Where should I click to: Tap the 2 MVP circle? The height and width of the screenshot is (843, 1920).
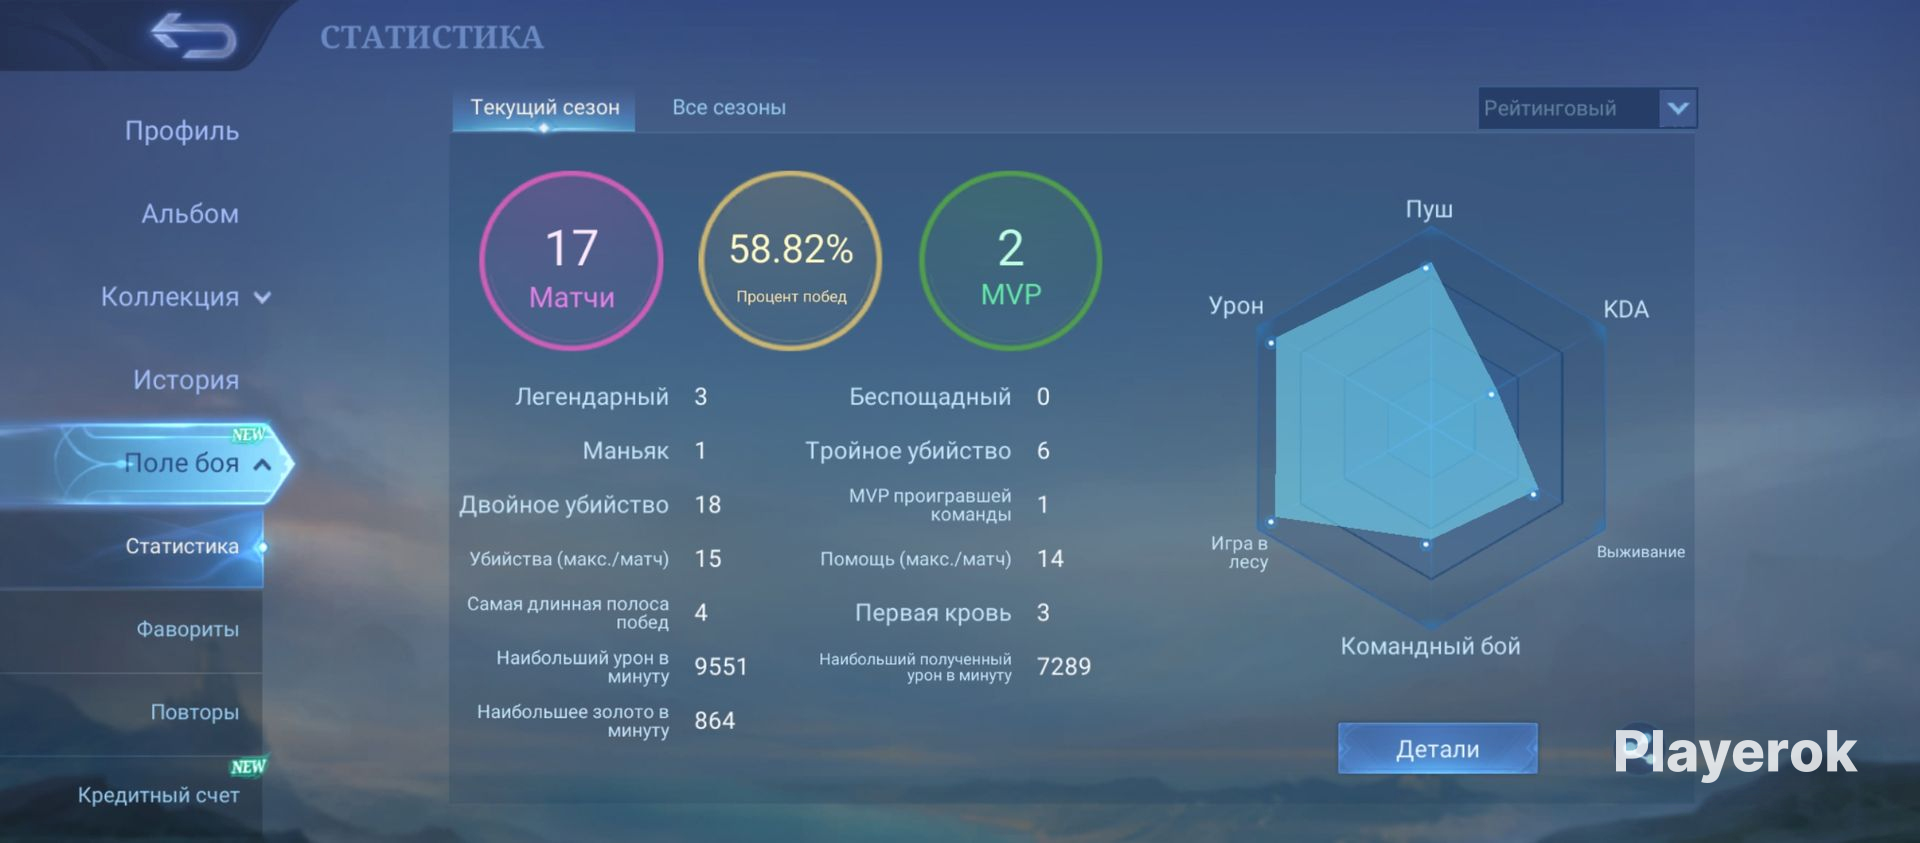[1011, 261]
